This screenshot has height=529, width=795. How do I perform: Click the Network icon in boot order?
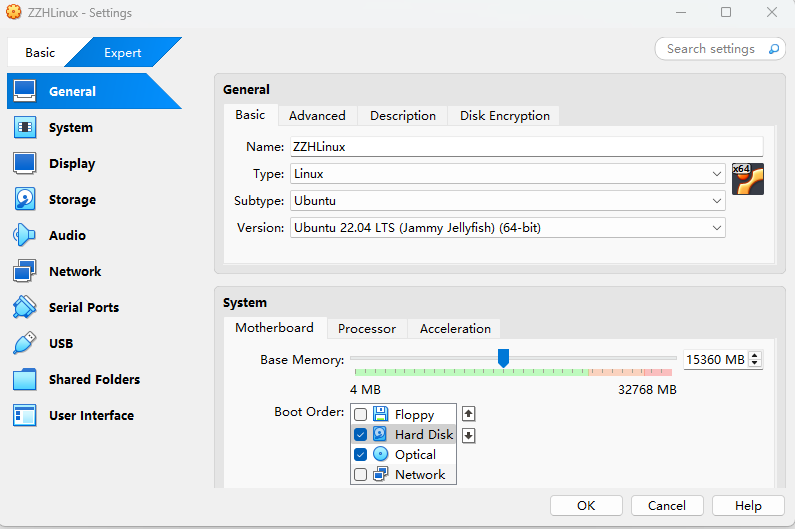tap(380, 474)
